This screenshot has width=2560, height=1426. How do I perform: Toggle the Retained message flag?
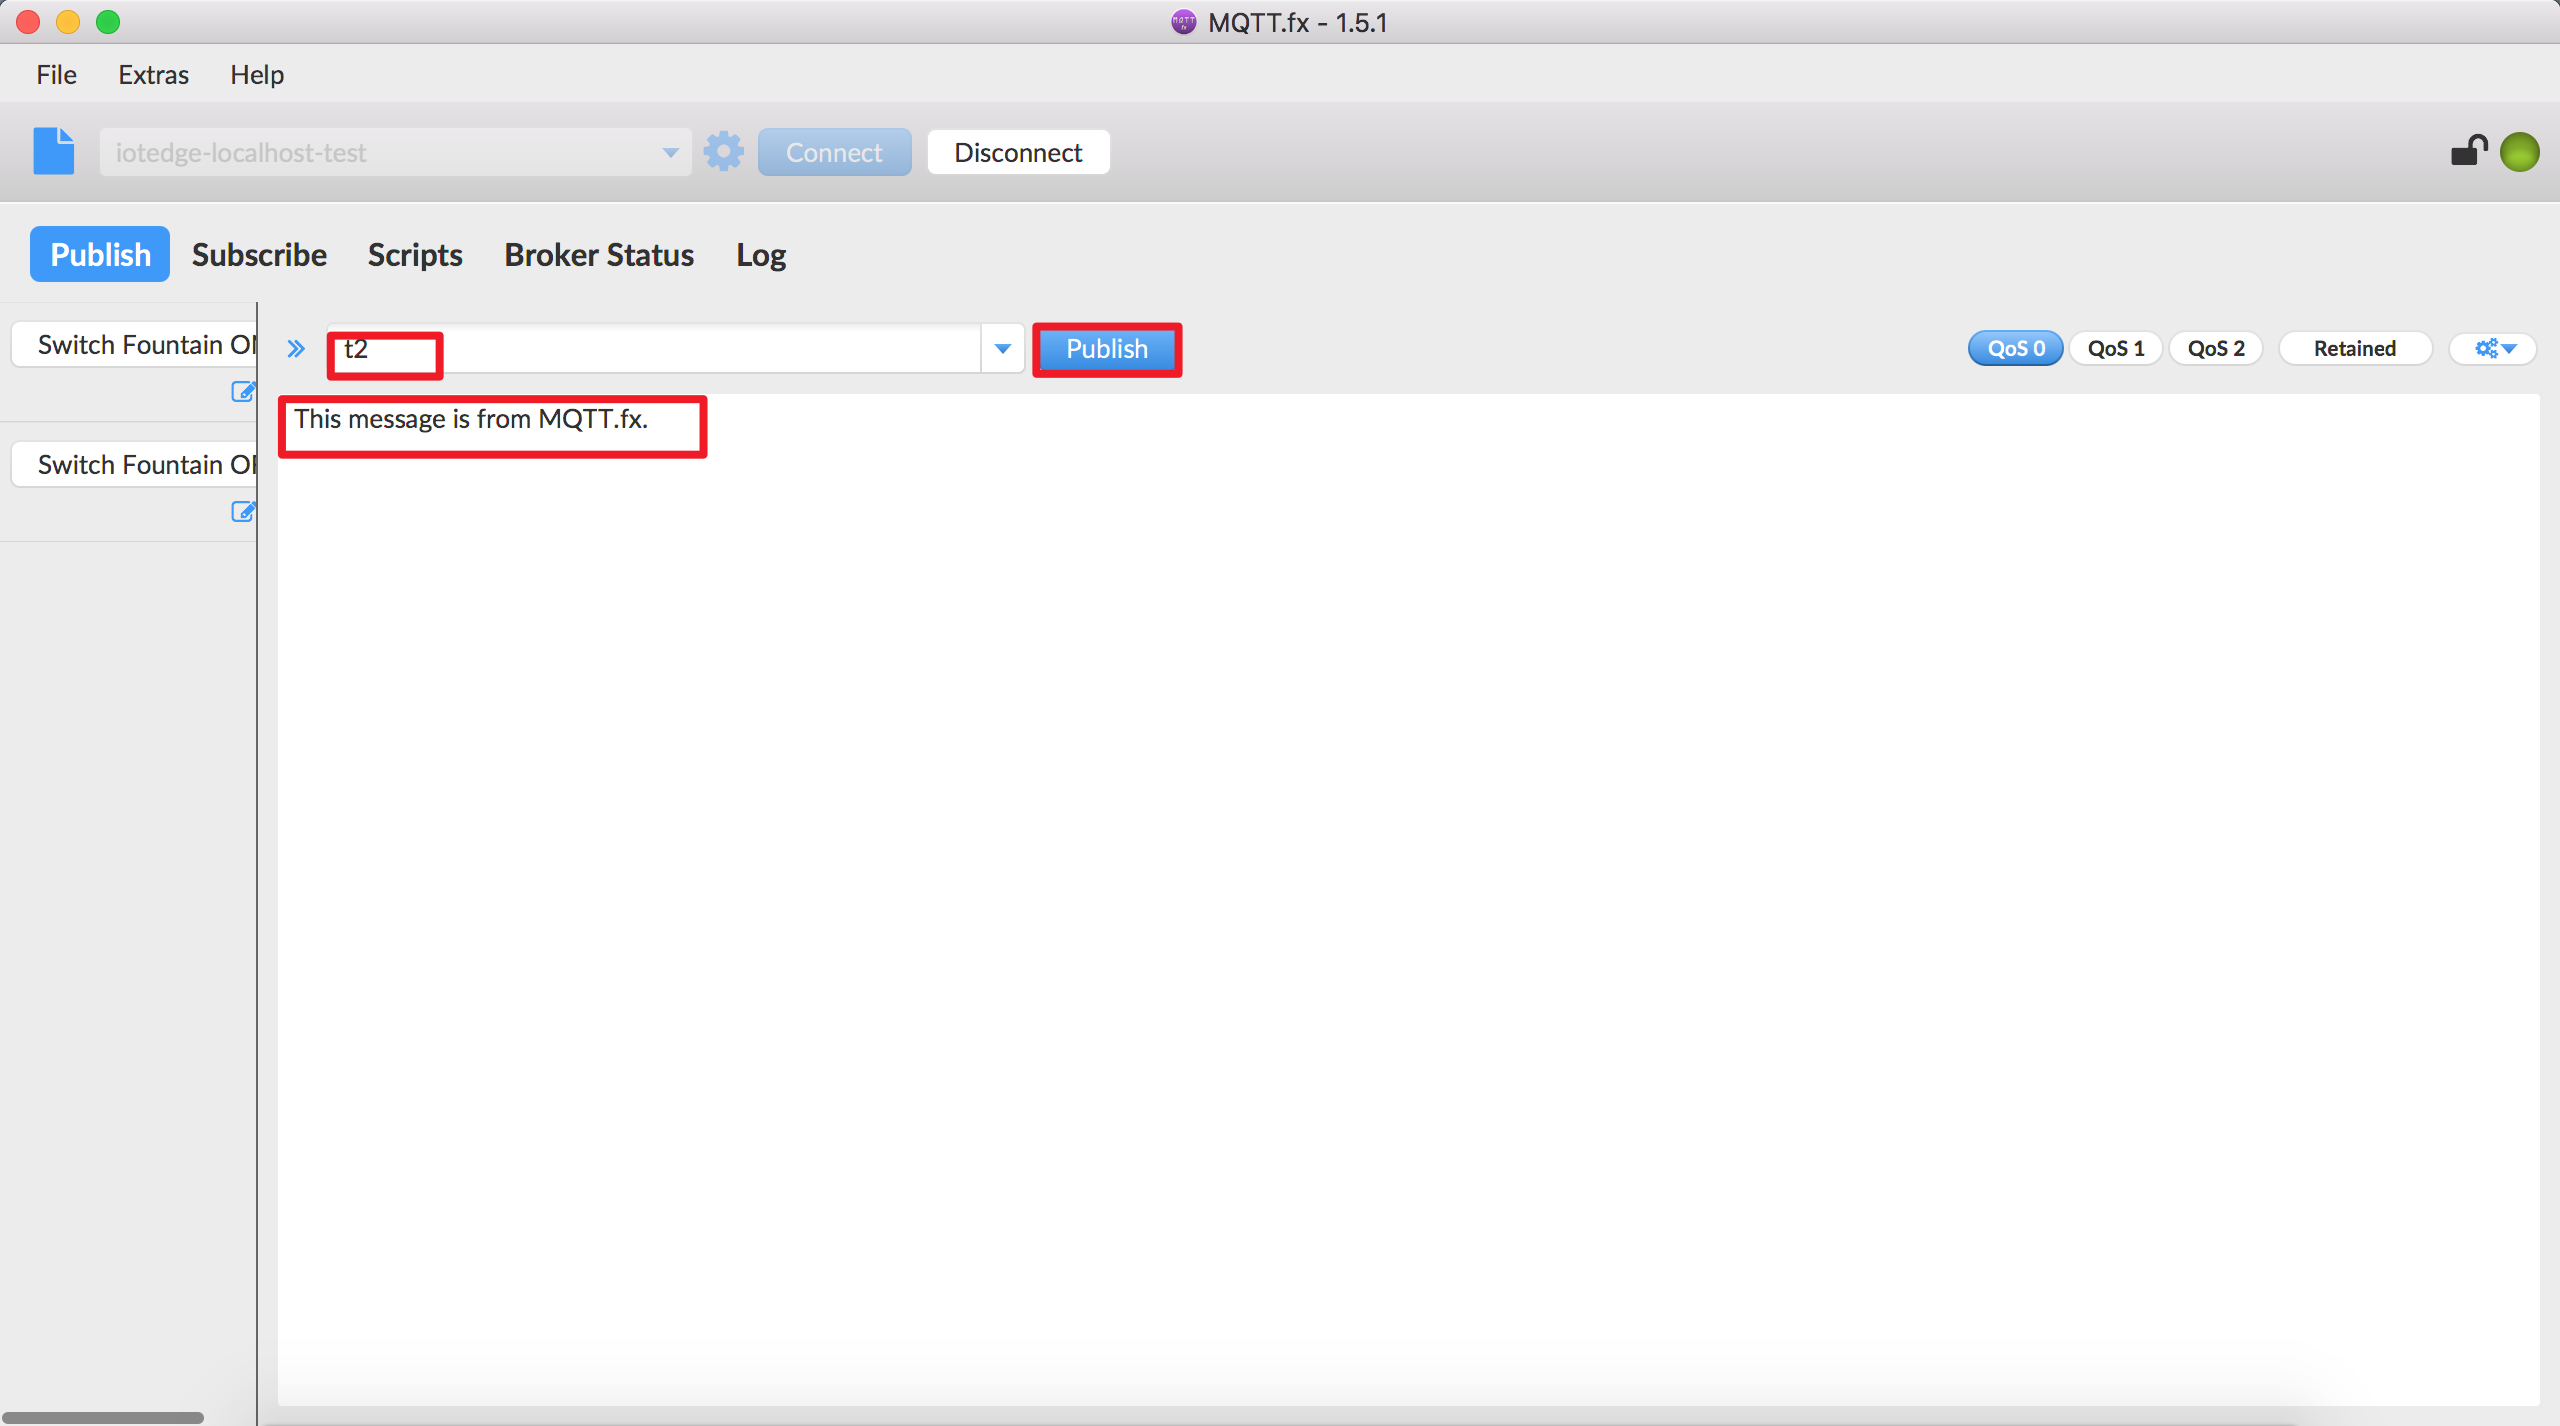tap(2355, 348)
